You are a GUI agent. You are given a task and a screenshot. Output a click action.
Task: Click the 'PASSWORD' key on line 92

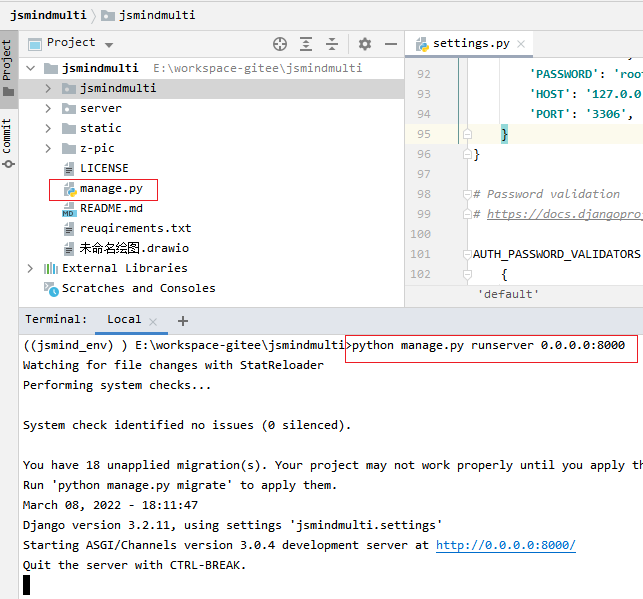pyautogui.click(x=564, y=74)
